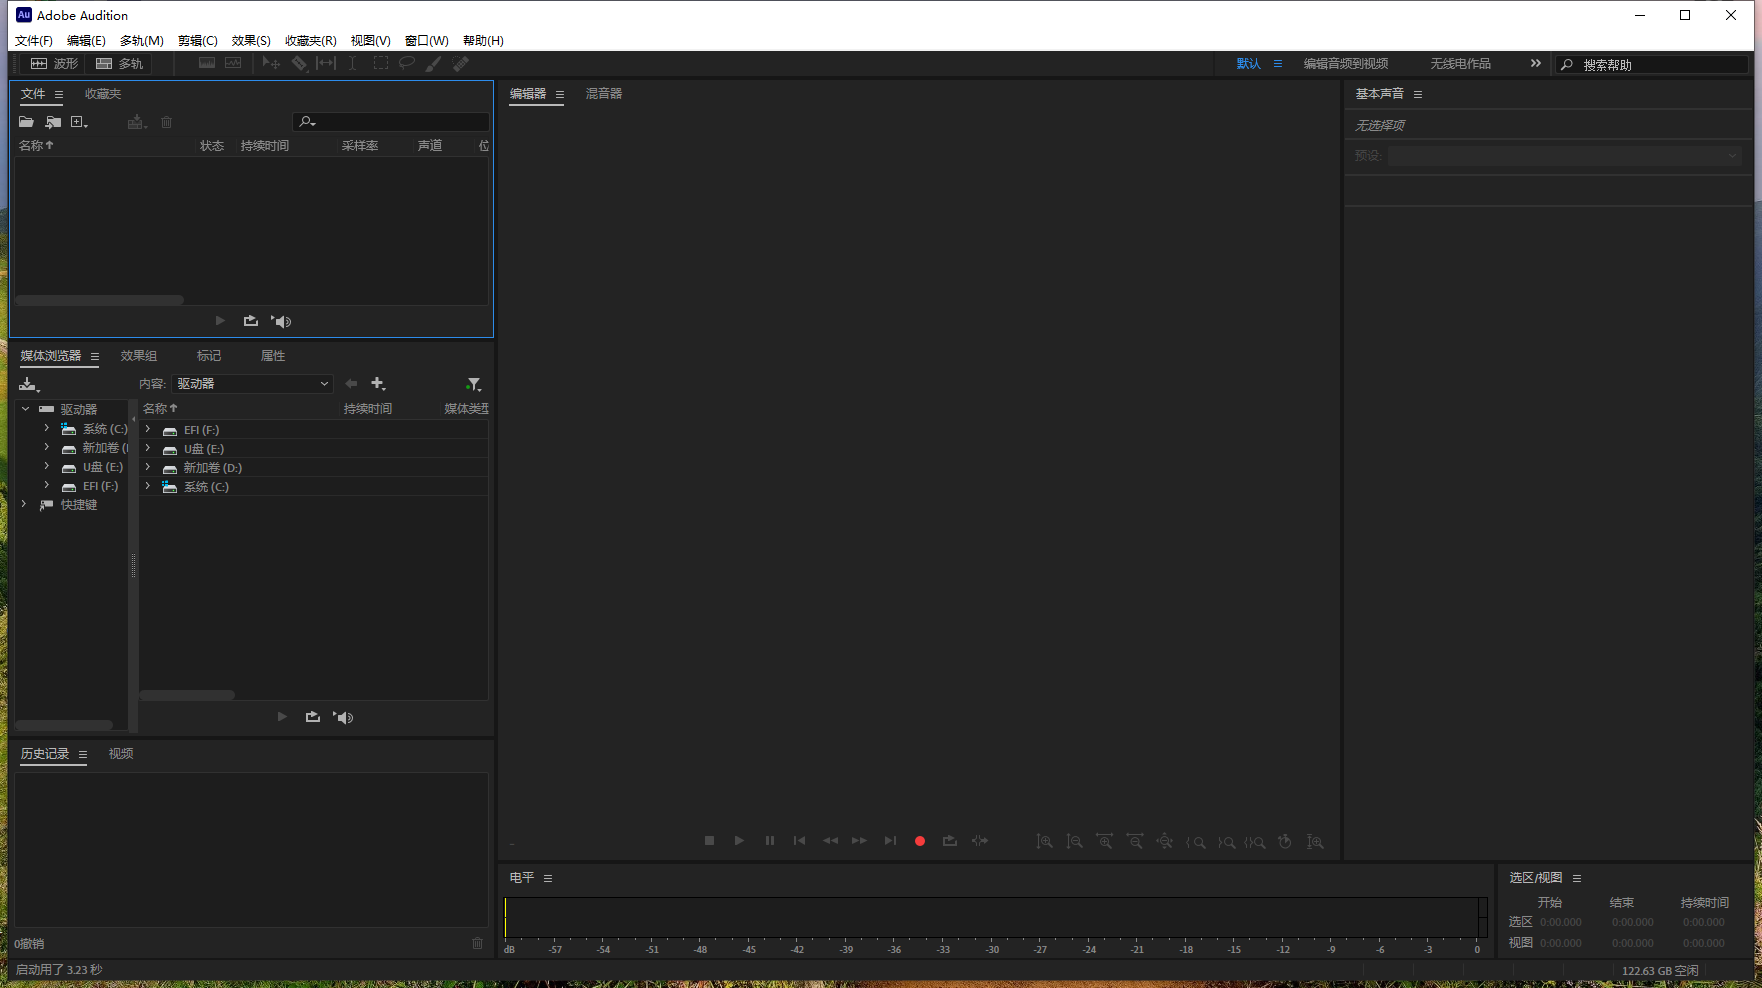Select the Time Selection tool
This screenshot has height=988, width=1762.
point(352,63)
